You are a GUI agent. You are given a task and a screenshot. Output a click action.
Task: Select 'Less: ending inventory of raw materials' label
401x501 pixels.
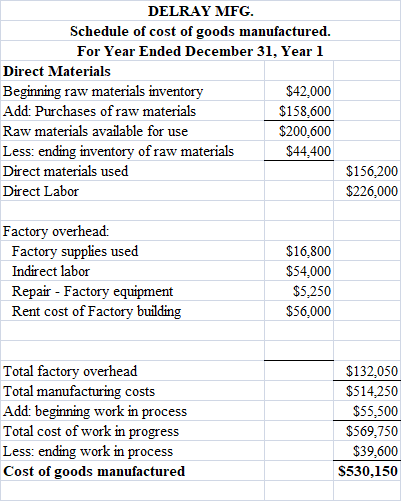pyautogui.click(x=118, y=151)
